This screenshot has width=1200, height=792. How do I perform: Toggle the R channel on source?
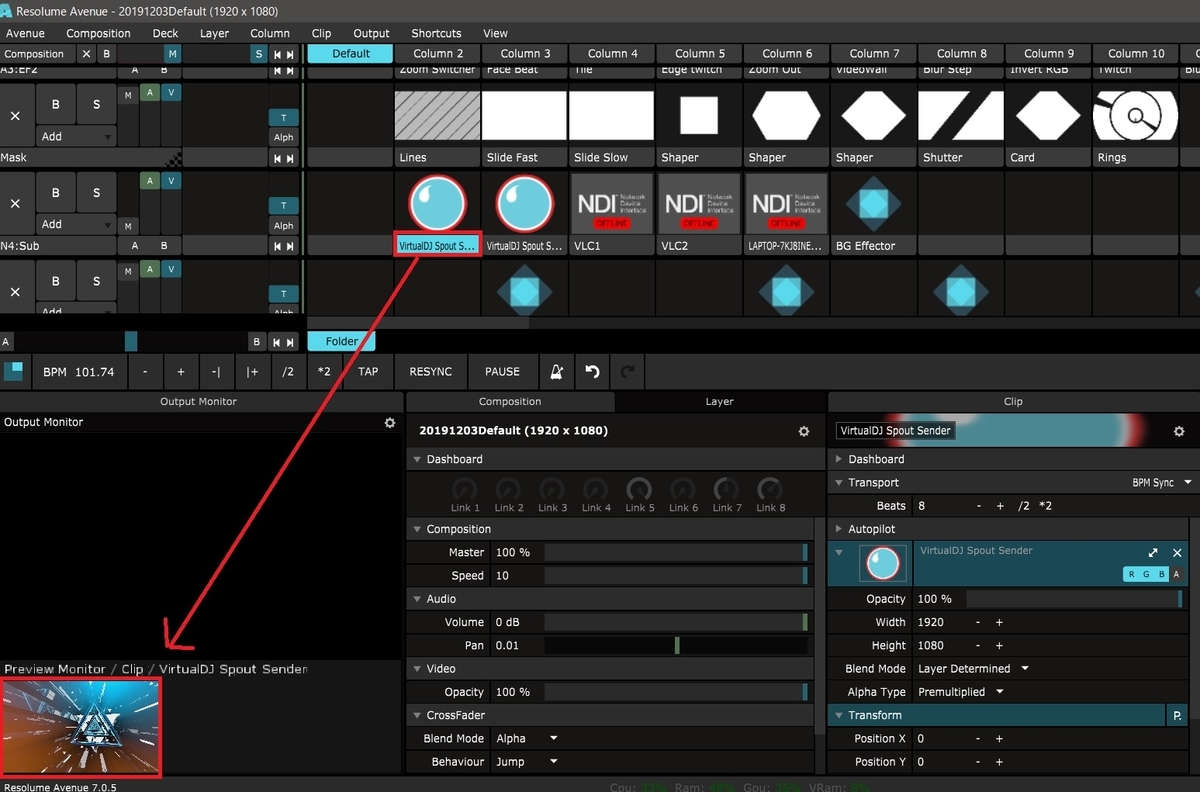[x=1131, y=574]
